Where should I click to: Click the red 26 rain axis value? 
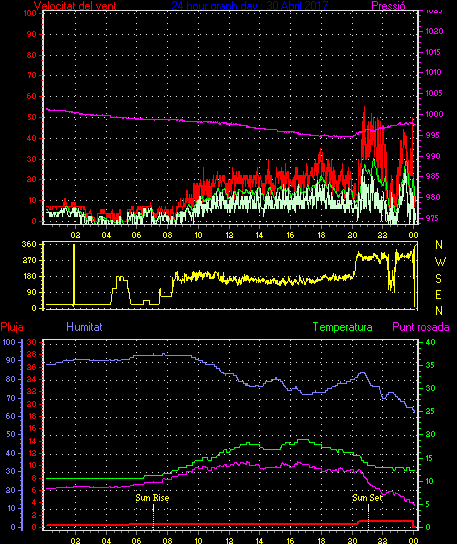tap(32, 367)
